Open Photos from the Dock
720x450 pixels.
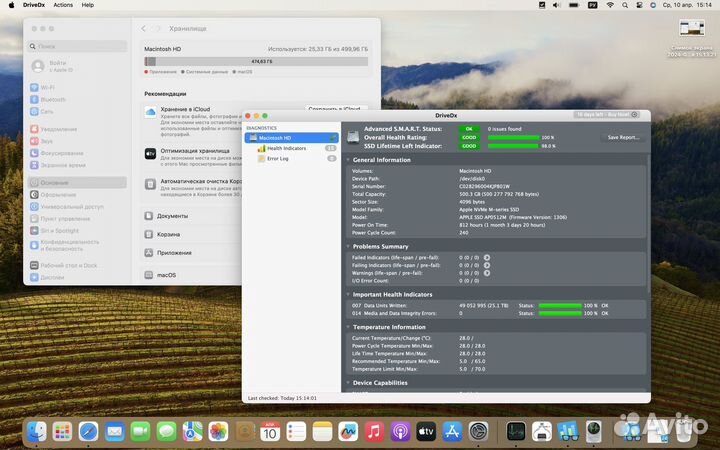(x=218, y=432)
